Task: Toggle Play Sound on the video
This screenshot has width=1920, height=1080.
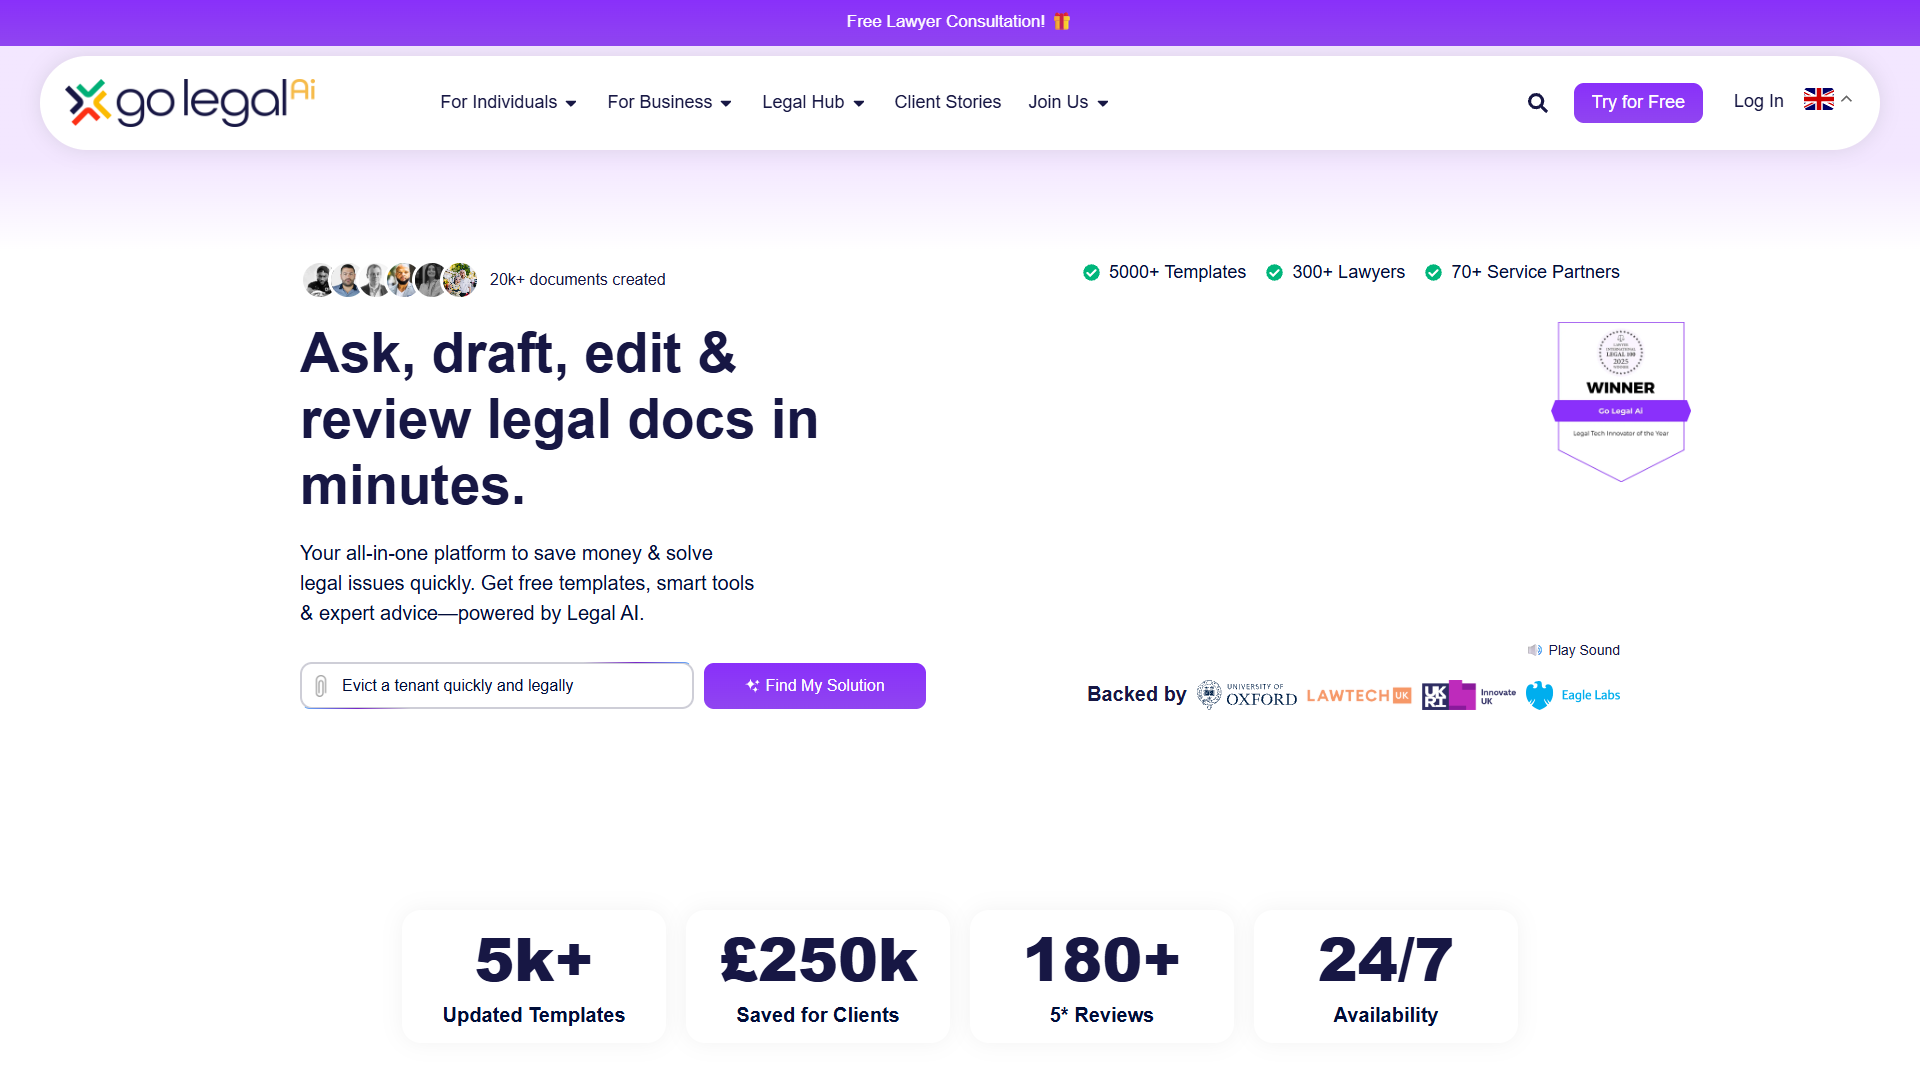Action: (x=1574, y=650)
